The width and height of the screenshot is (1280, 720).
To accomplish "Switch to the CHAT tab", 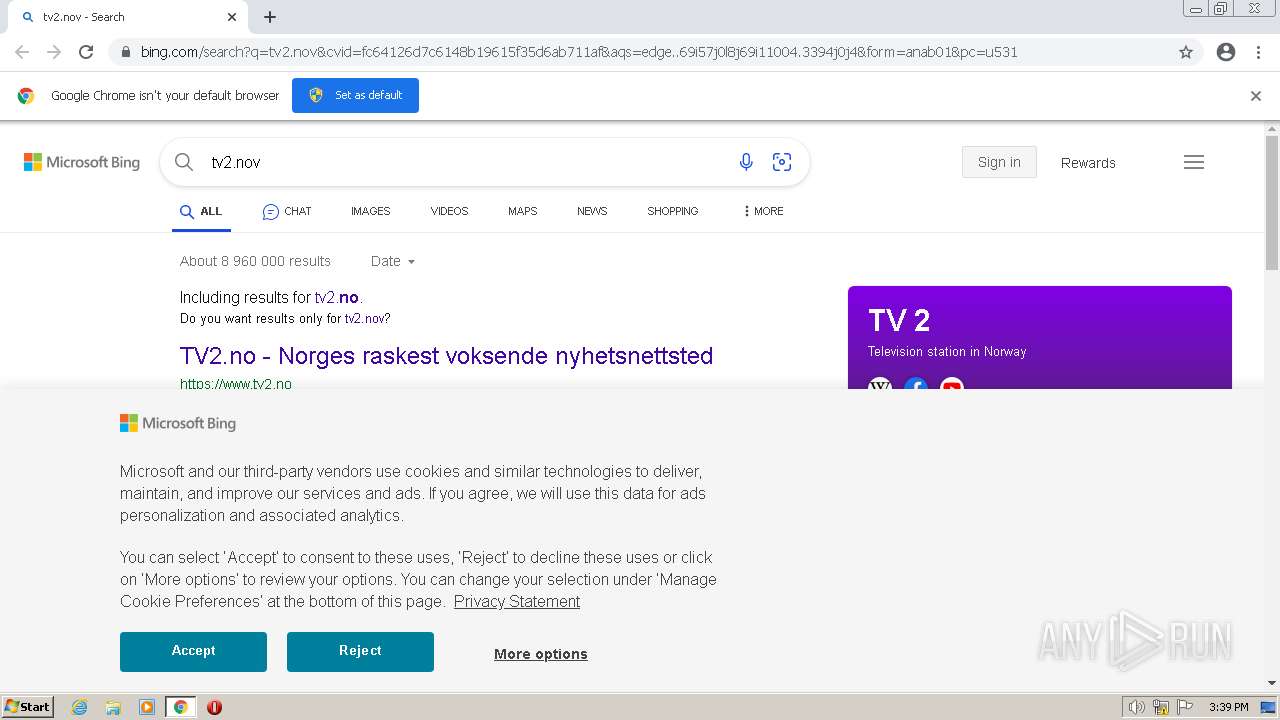I will pyautogui.click(x=287, y=211).
